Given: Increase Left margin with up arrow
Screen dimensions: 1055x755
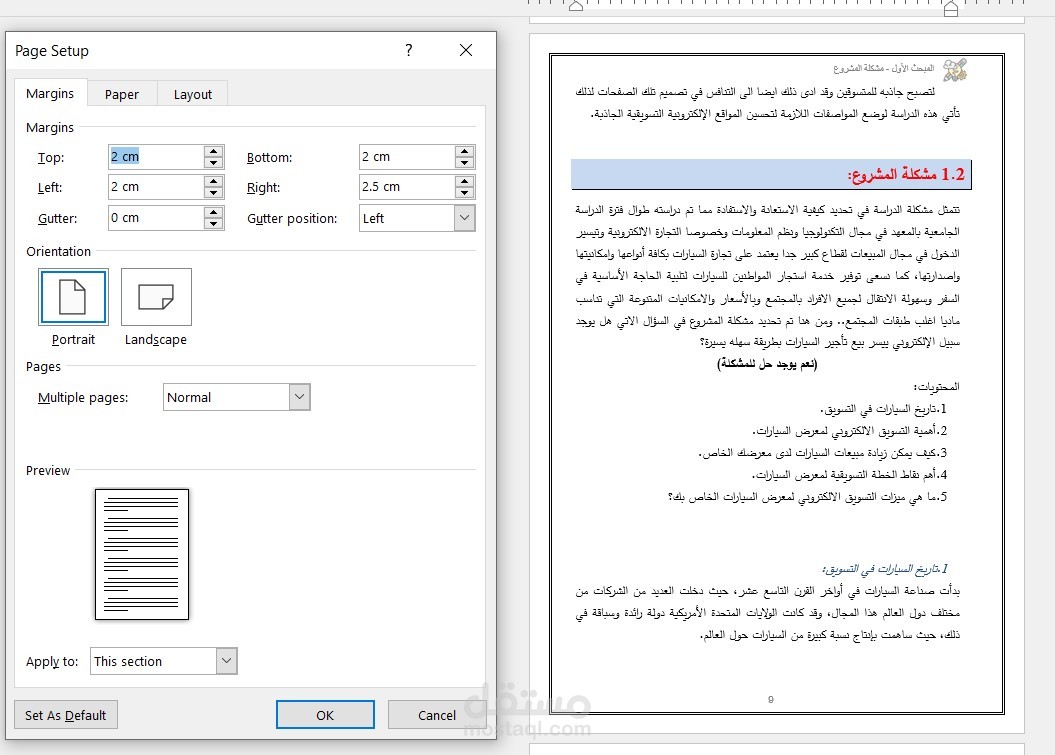Looking at the screenshot, I should click(213, 182).
